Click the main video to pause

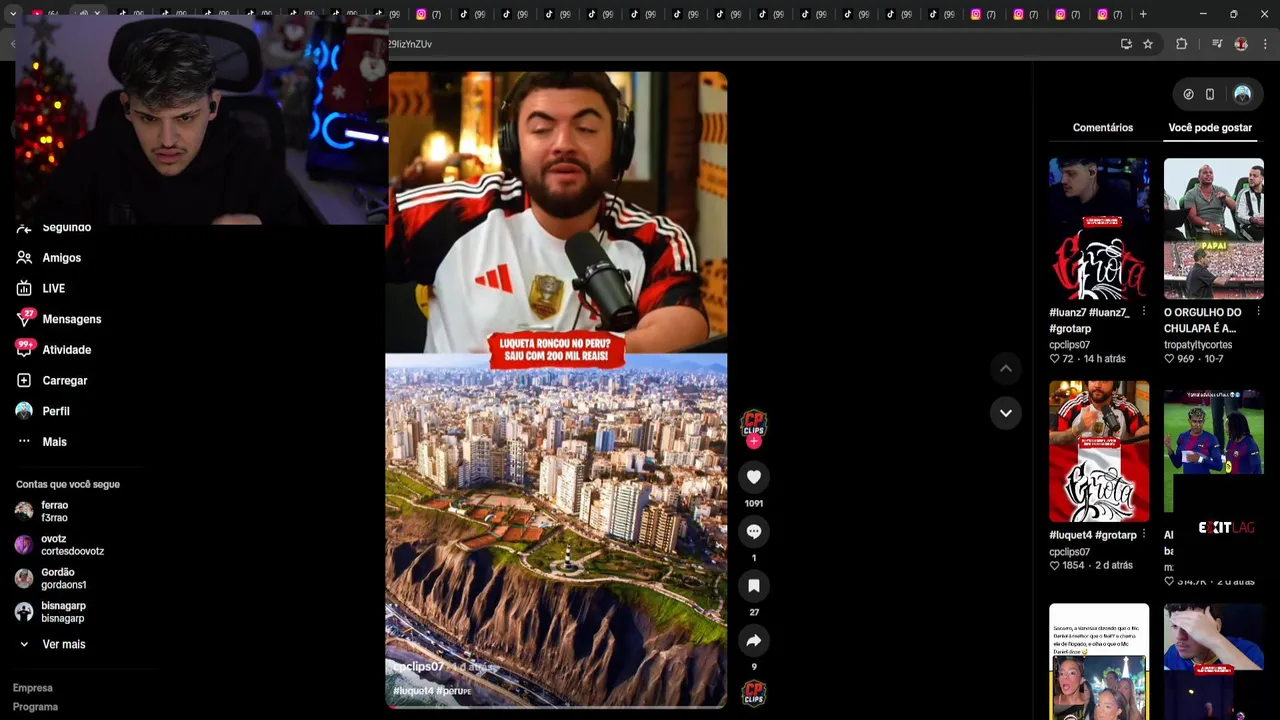point(556,390)
